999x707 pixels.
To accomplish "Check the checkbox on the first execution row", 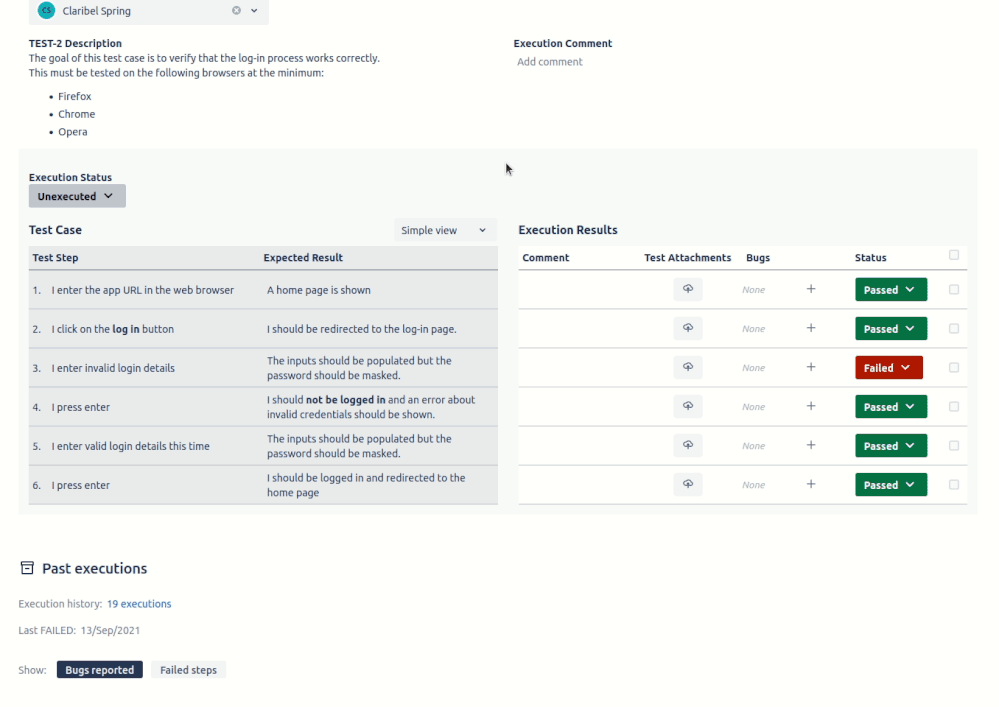I will (x=953, y=289).
